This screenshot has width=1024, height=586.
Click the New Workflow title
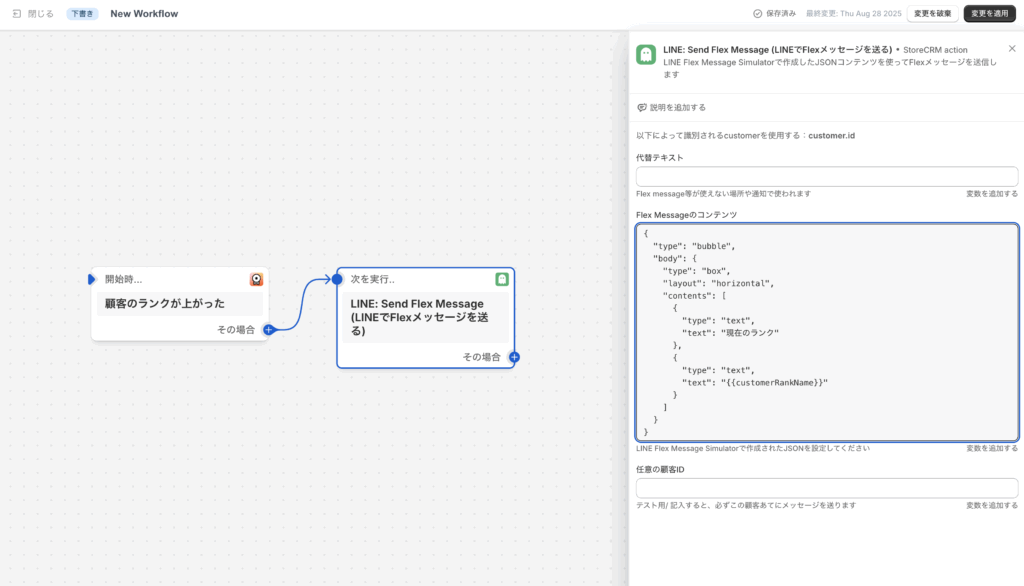144,14
